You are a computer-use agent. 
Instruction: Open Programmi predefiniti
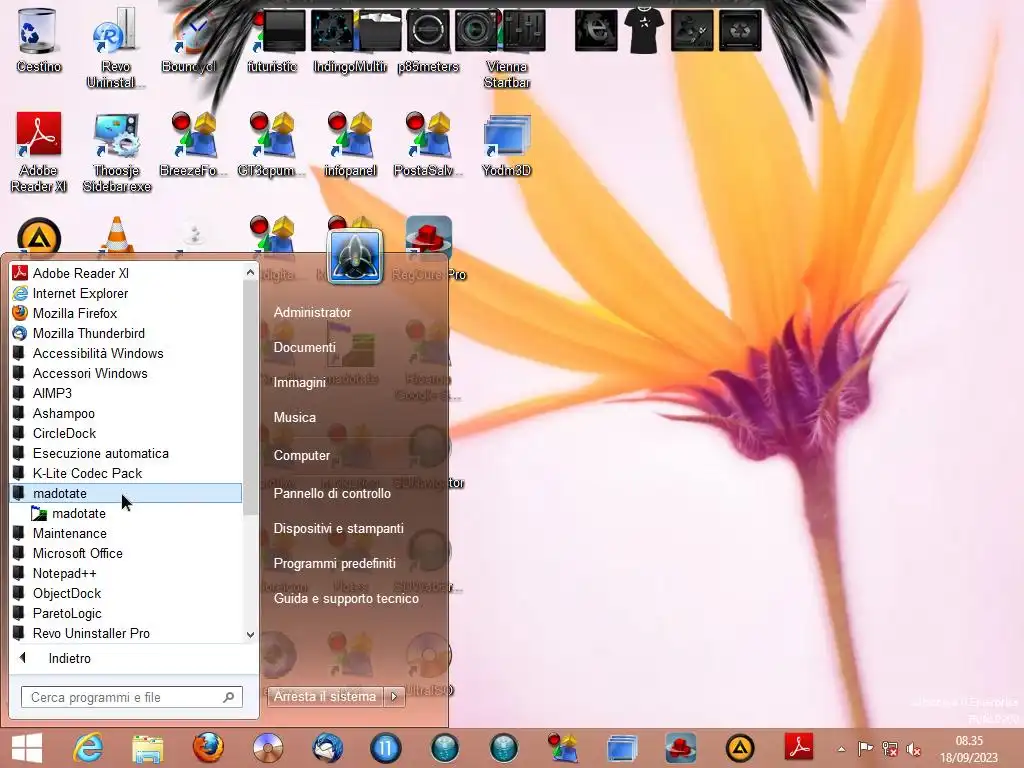pos(334,564)
